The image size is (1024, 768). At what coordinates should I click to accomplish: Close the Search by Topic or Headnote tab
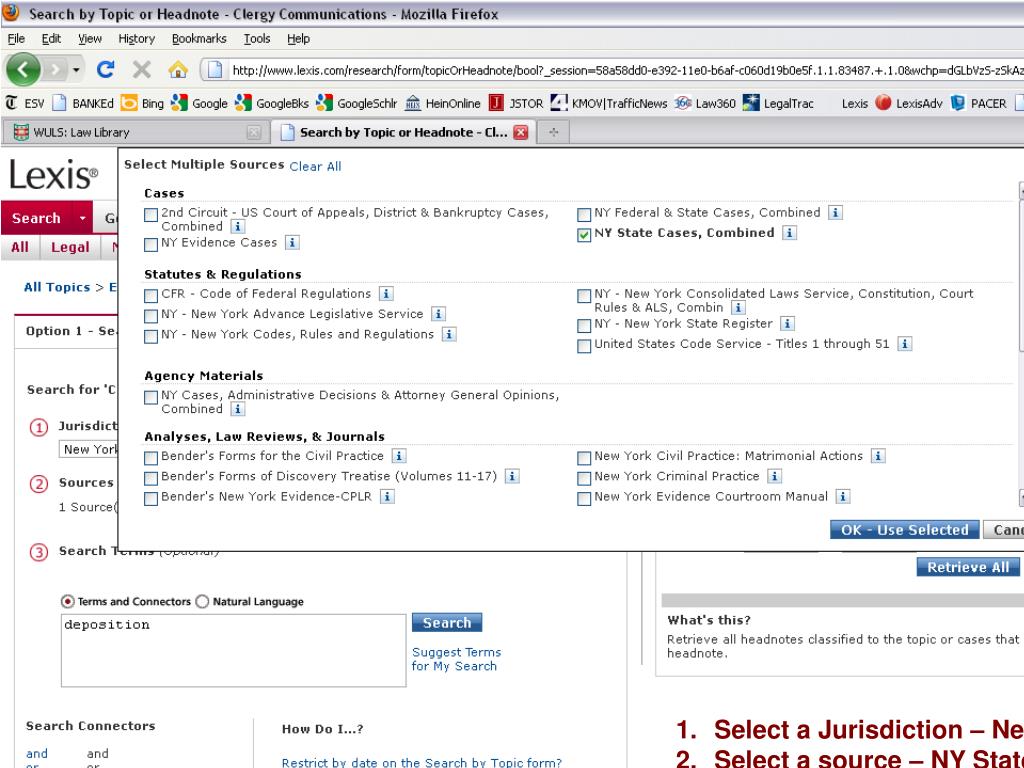(x=520, y=133)
